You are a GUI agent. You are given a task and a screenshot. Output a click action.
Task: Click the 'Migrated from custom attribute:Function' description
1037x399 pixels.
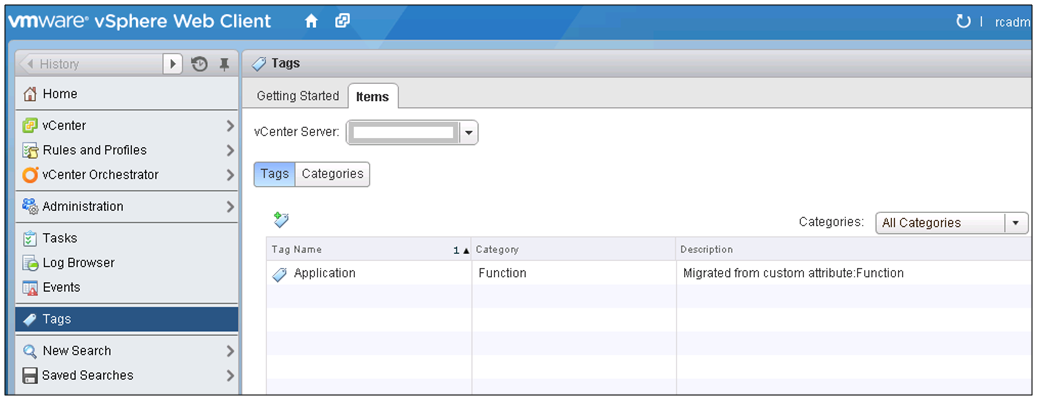793,273
